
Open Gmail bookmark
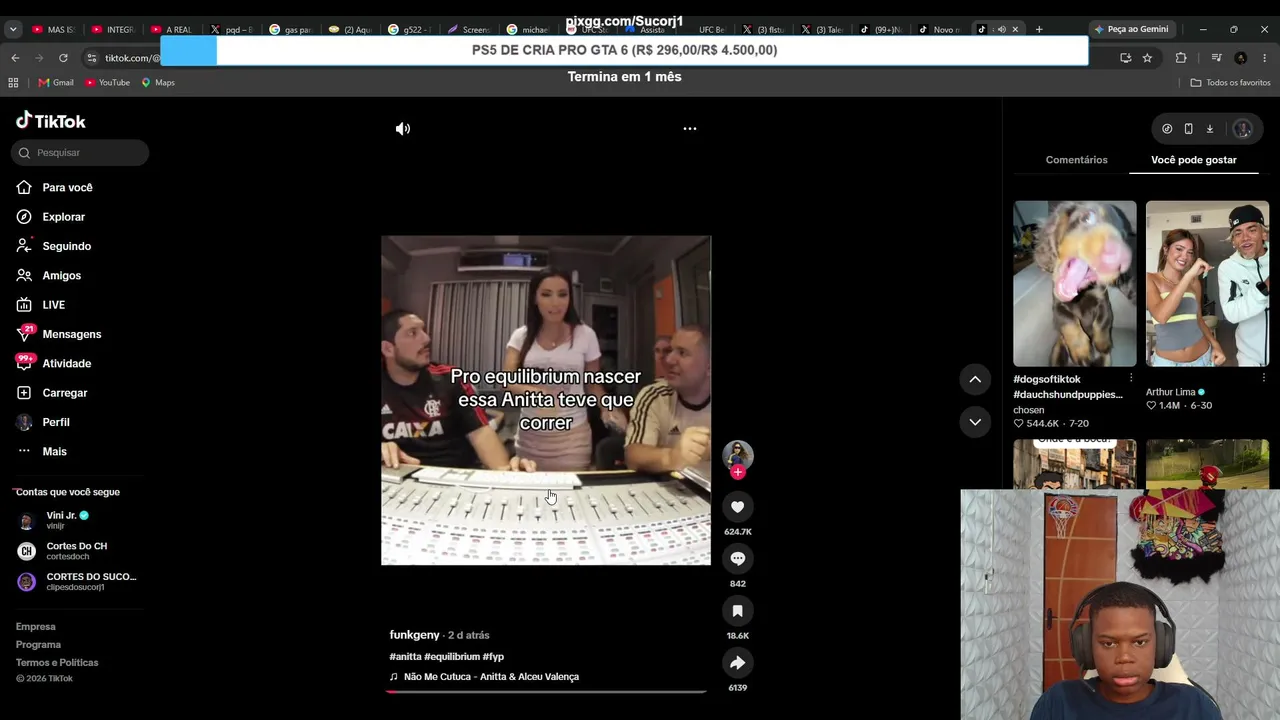tap(56, 83)
